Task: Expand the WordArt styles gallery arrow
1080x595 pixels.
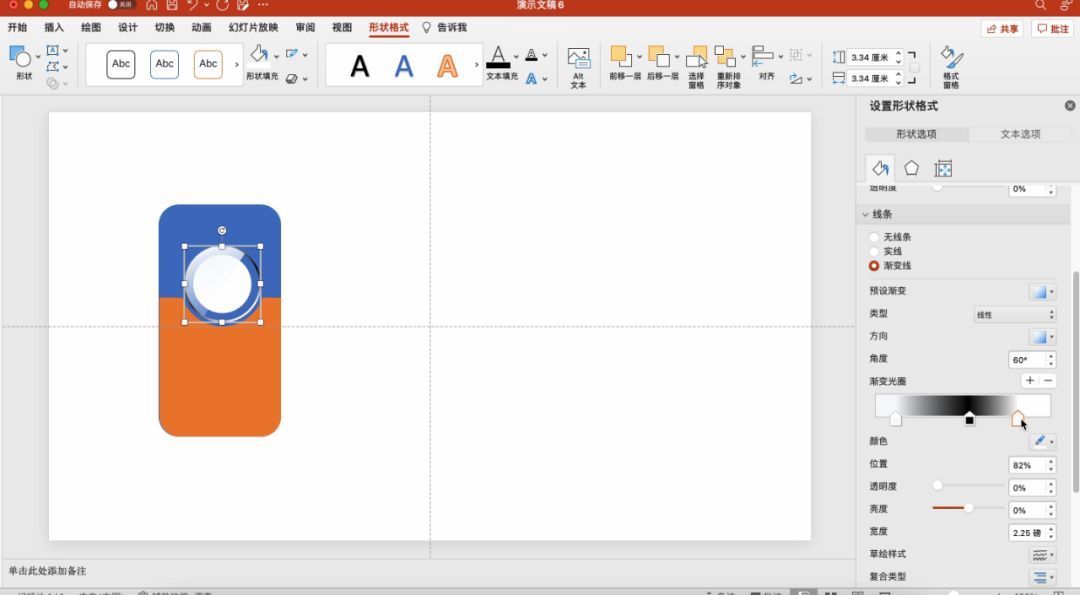Action: click(476, 65)
